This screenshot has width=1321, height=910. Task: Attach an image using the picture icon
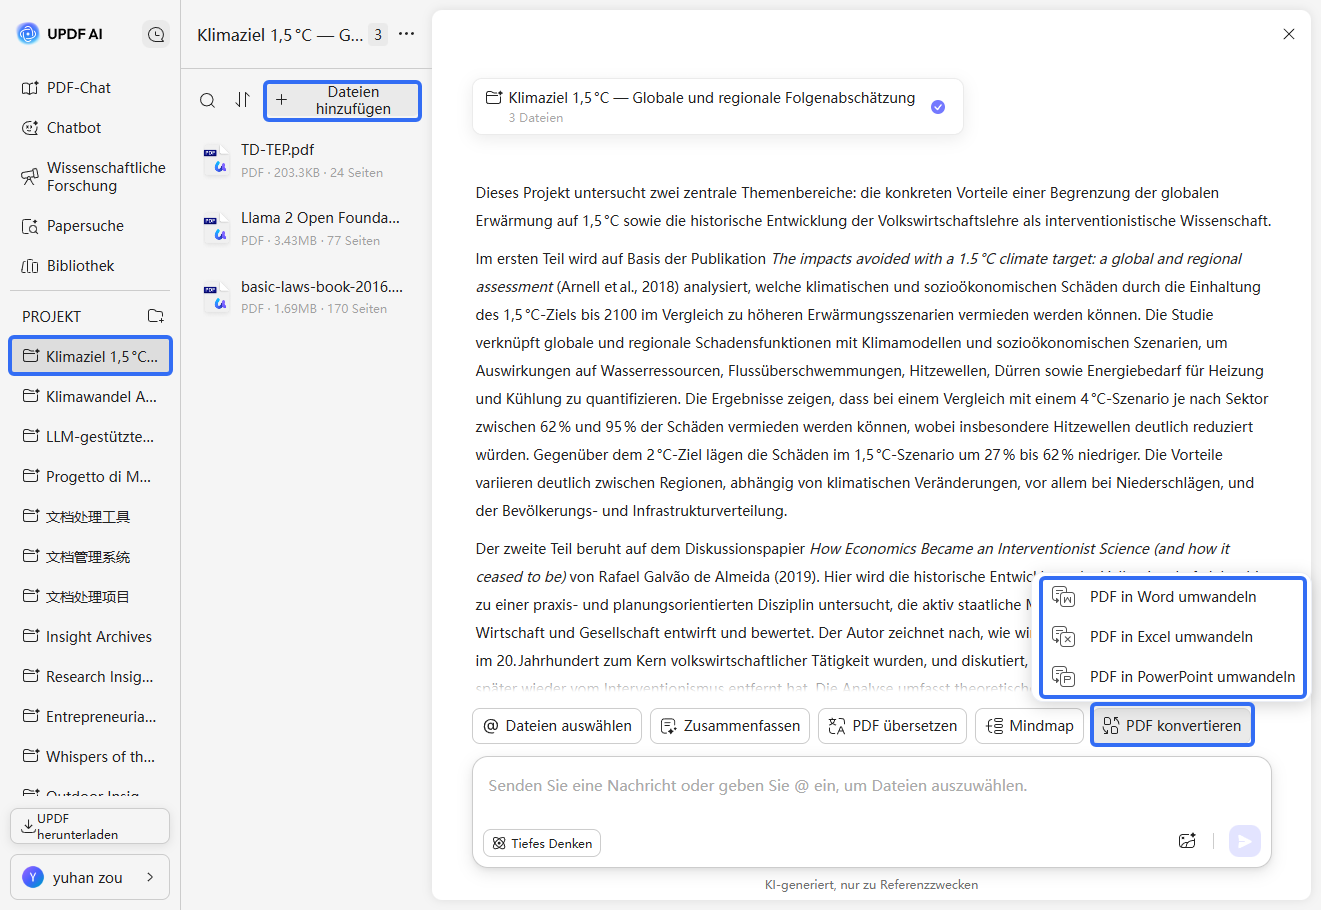tap(1187, 841)
